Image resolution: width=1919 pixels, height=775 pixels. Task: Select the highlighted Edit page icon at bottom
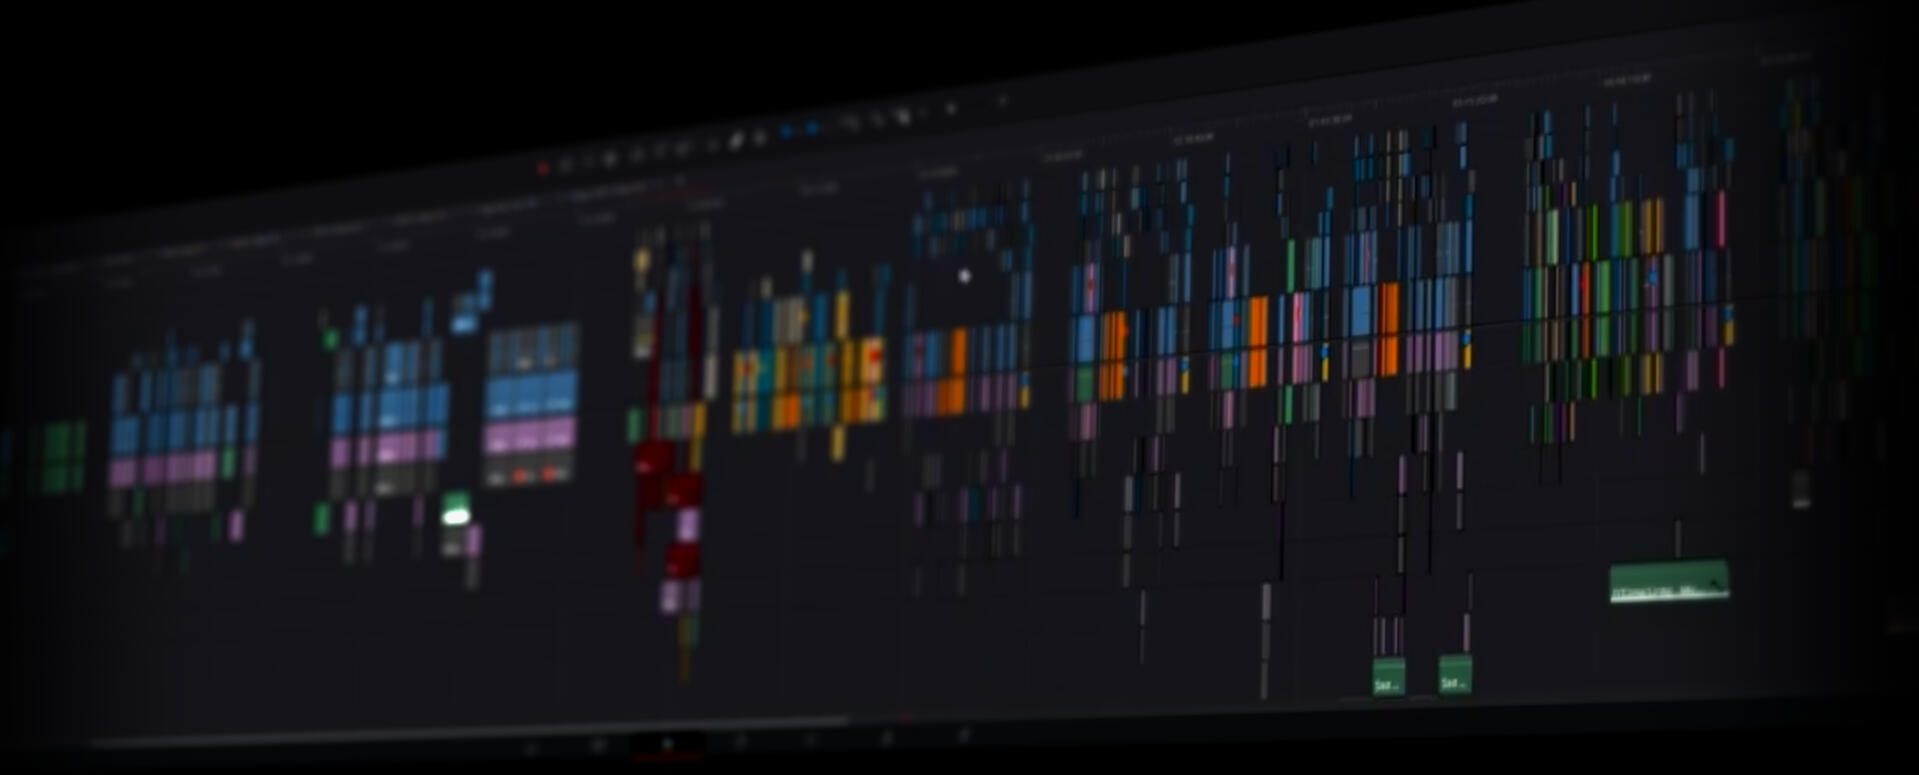pyautogui.click(x=668, y=744)
